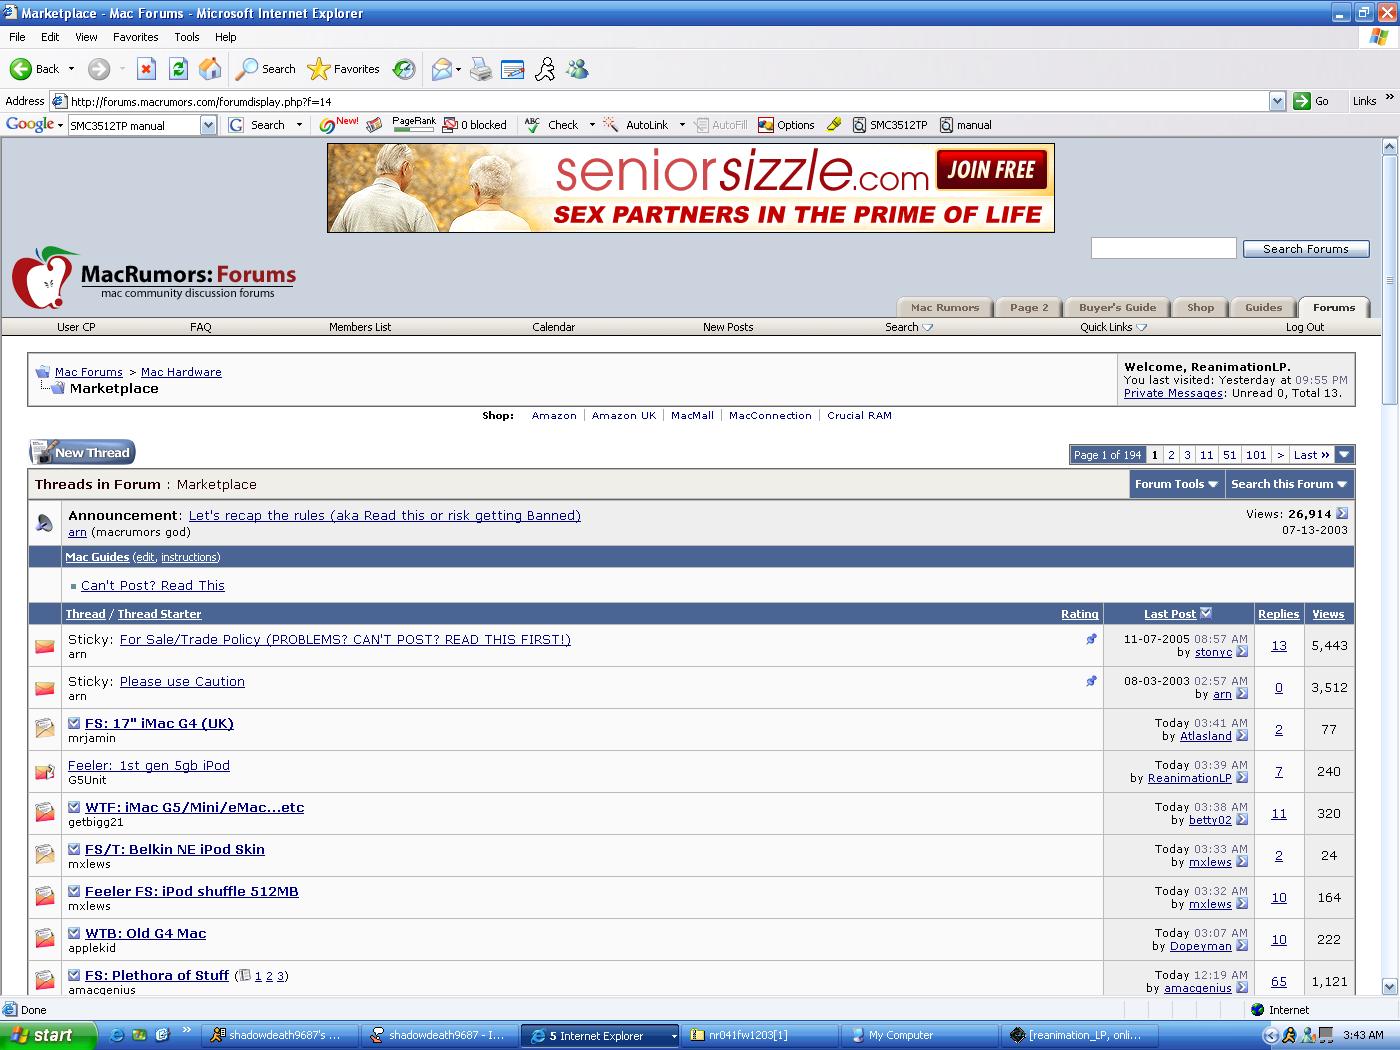
Task: Go to the browser Home page
Action: [x=210, y=69]
